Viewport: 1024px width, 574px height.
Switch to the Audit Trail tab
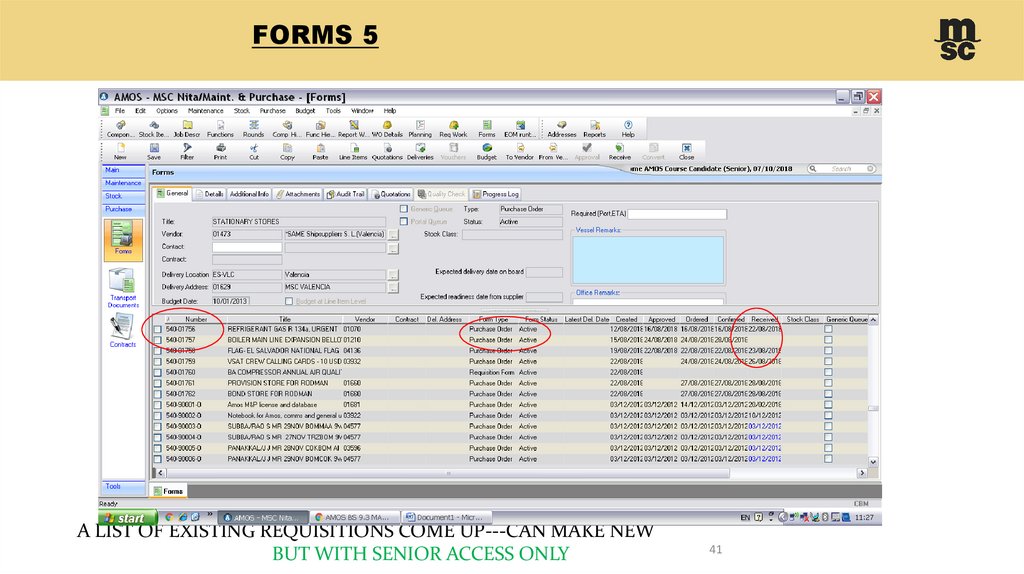pyautogui.click(x=345, y=194)
